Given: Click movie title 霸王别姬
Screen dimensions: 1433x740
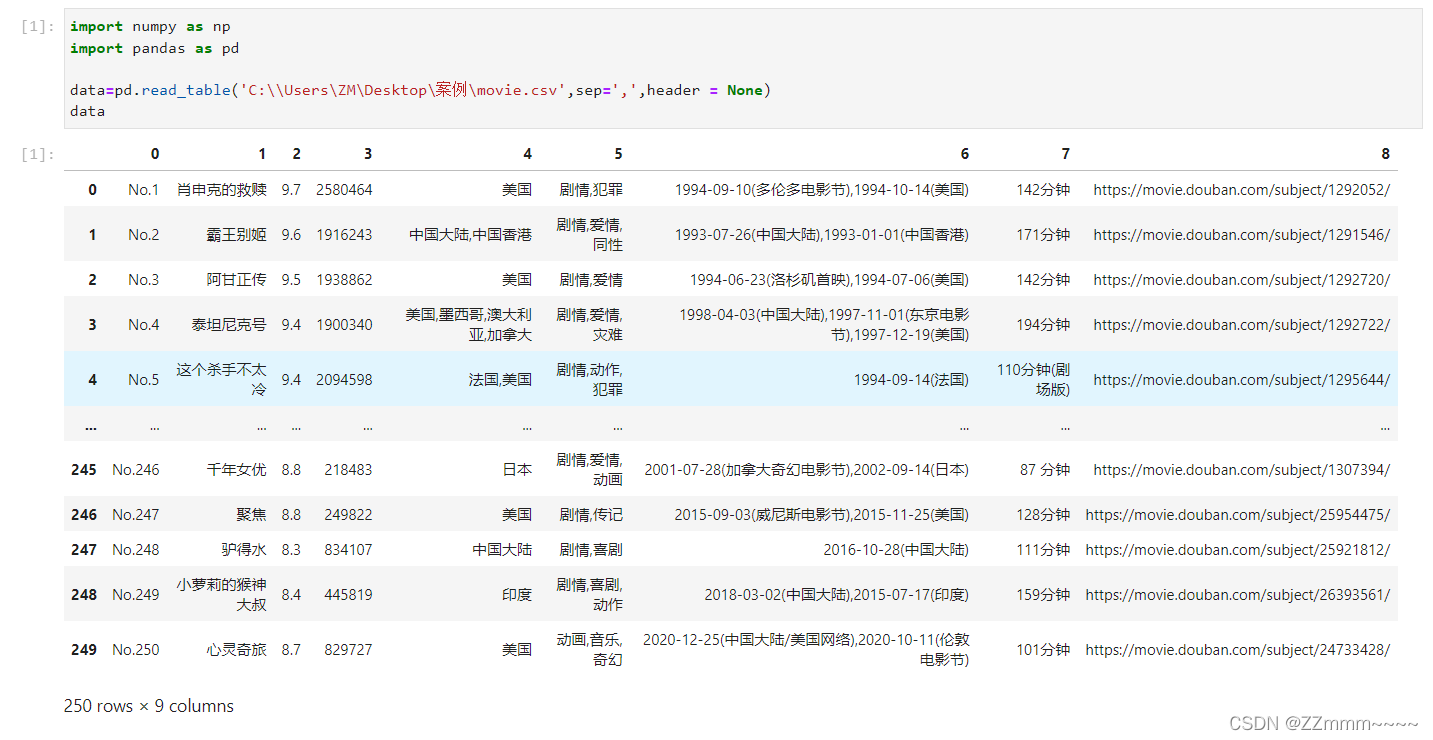Looking at the screenshot, I should pos(237,234).
